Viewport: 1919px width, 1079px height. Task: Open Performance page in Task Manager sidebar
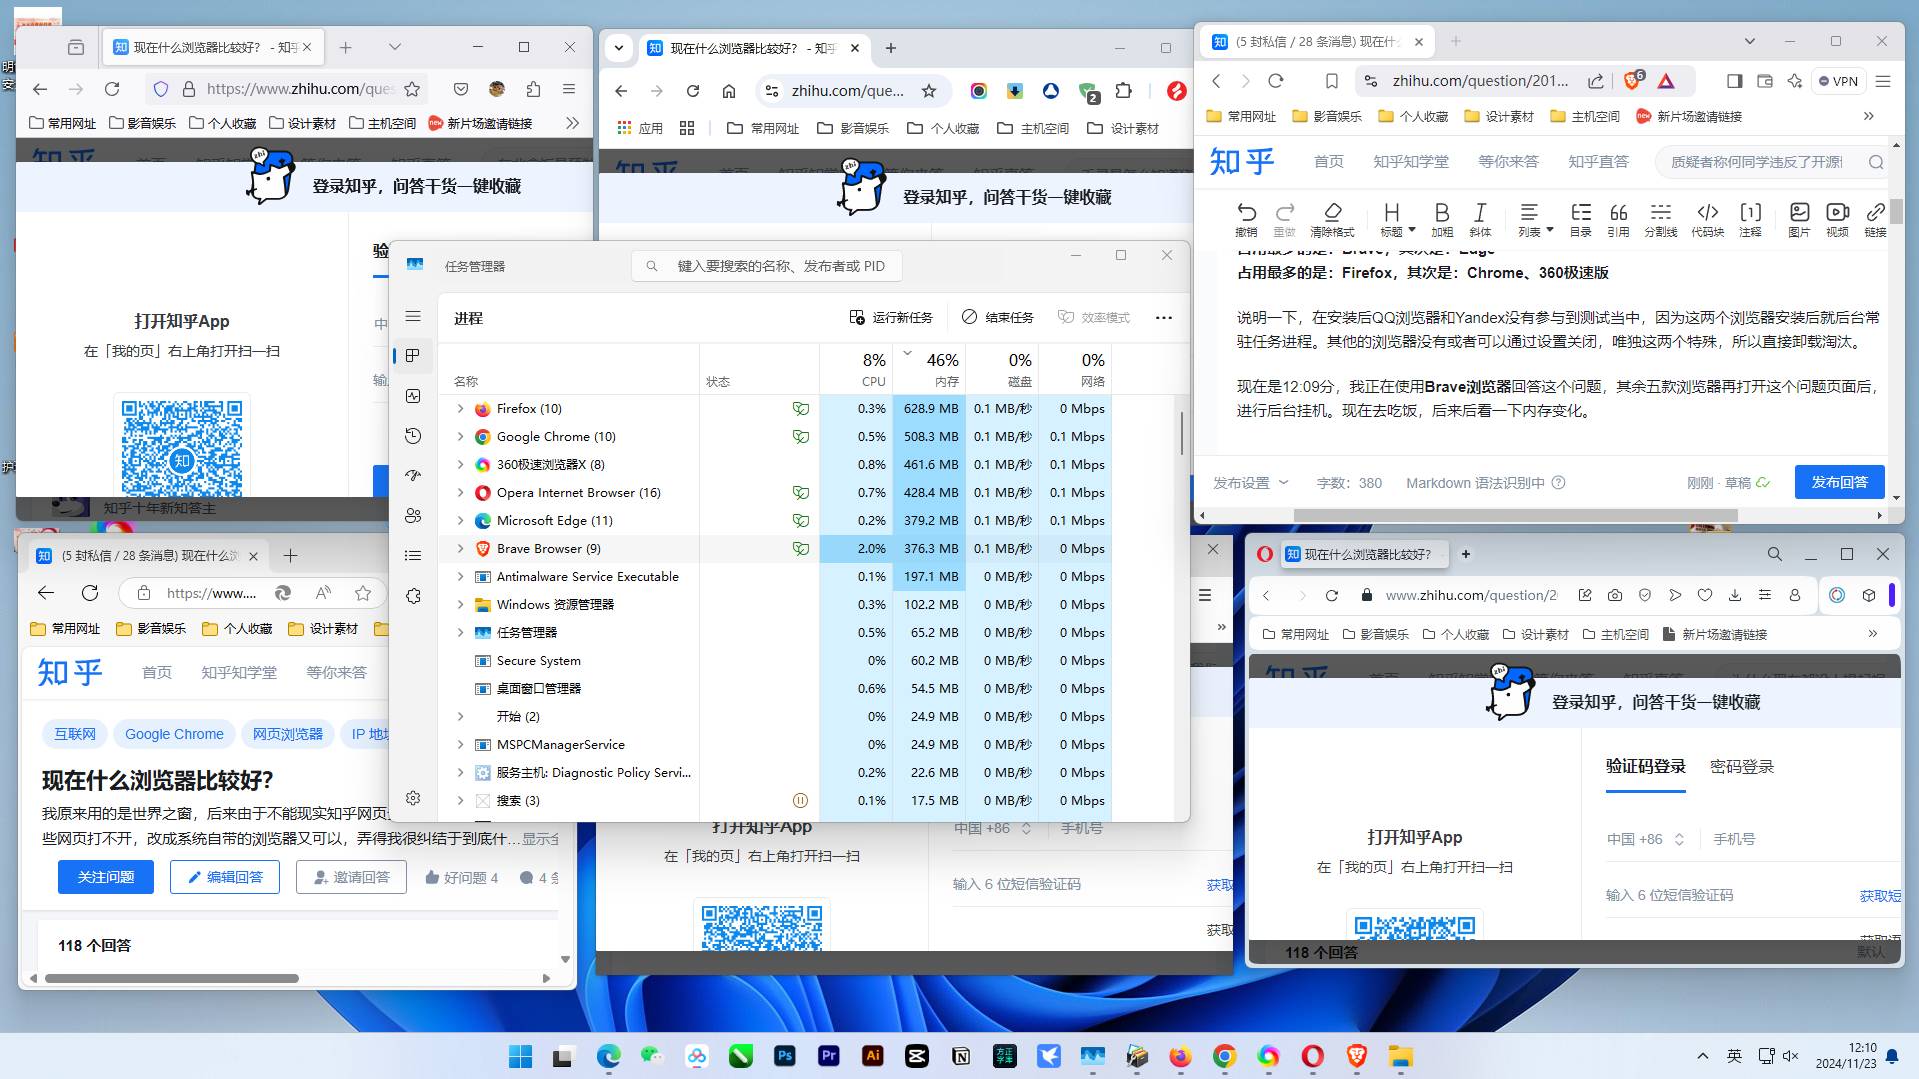[x=413, y=396]
